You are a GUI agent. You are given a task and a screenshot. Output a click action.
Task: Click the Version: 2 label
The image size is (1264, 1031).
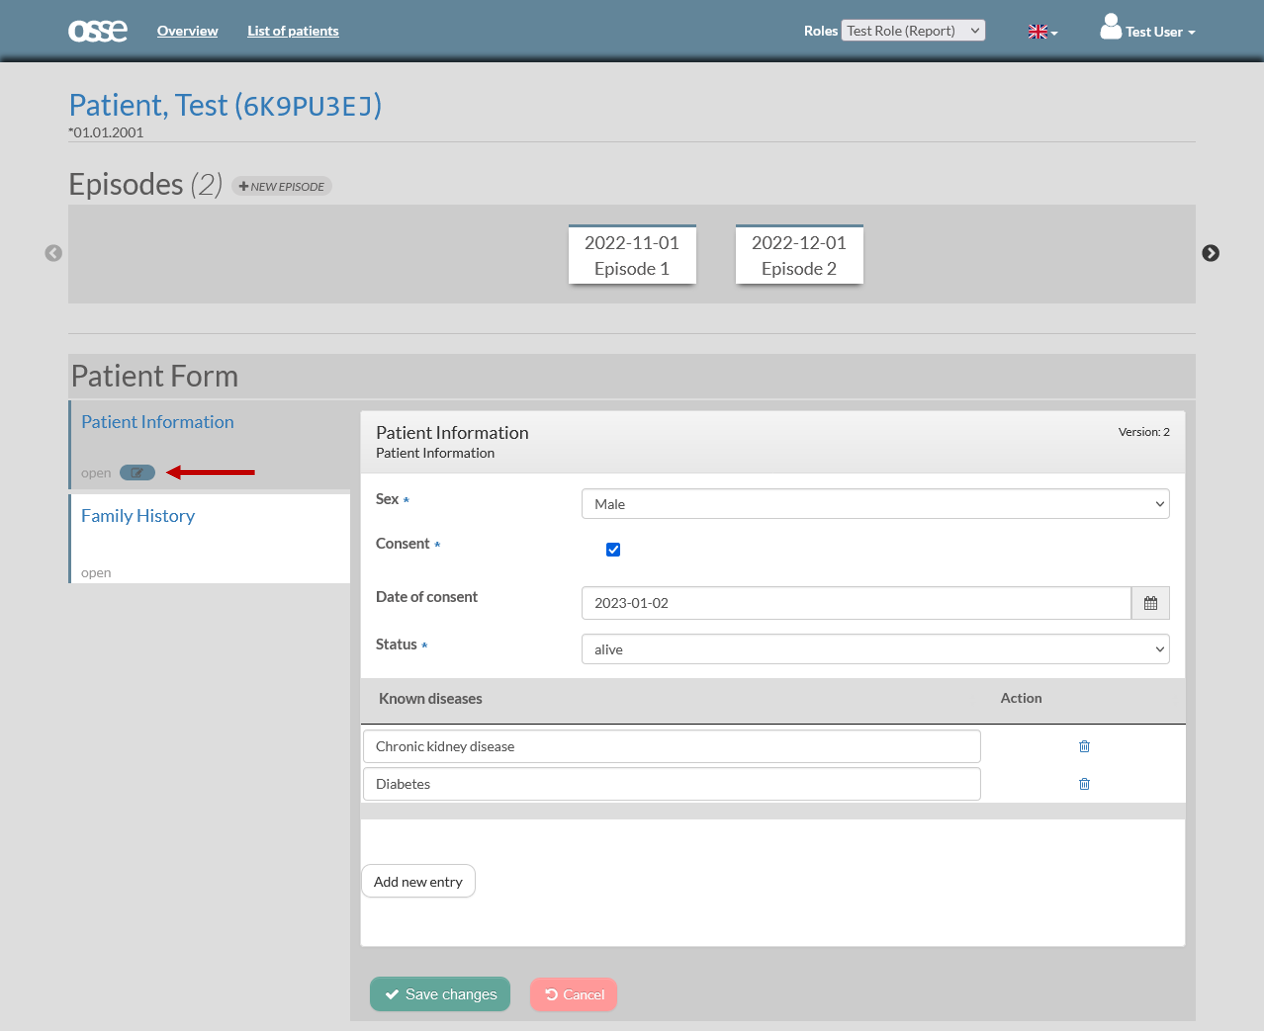[1144, 432]
